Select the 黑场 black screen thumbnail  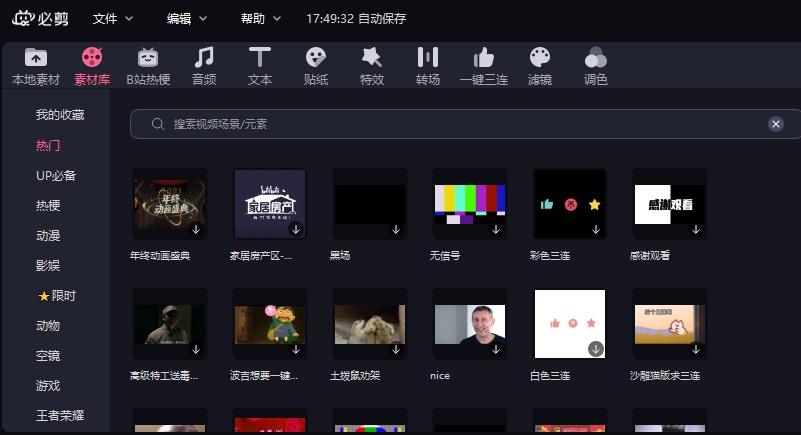(370, 204)
